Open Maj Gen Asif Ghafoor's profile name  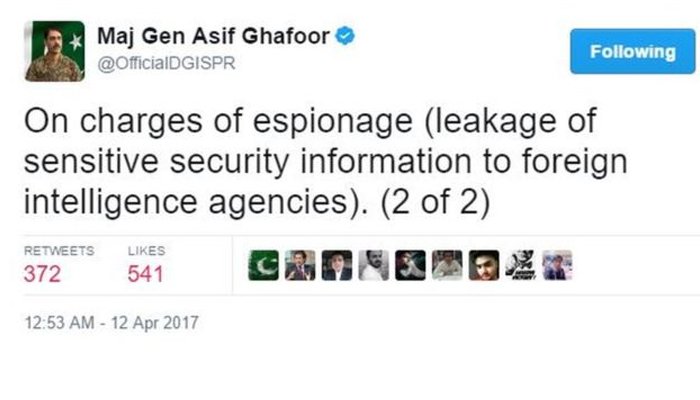click(214, 39)
